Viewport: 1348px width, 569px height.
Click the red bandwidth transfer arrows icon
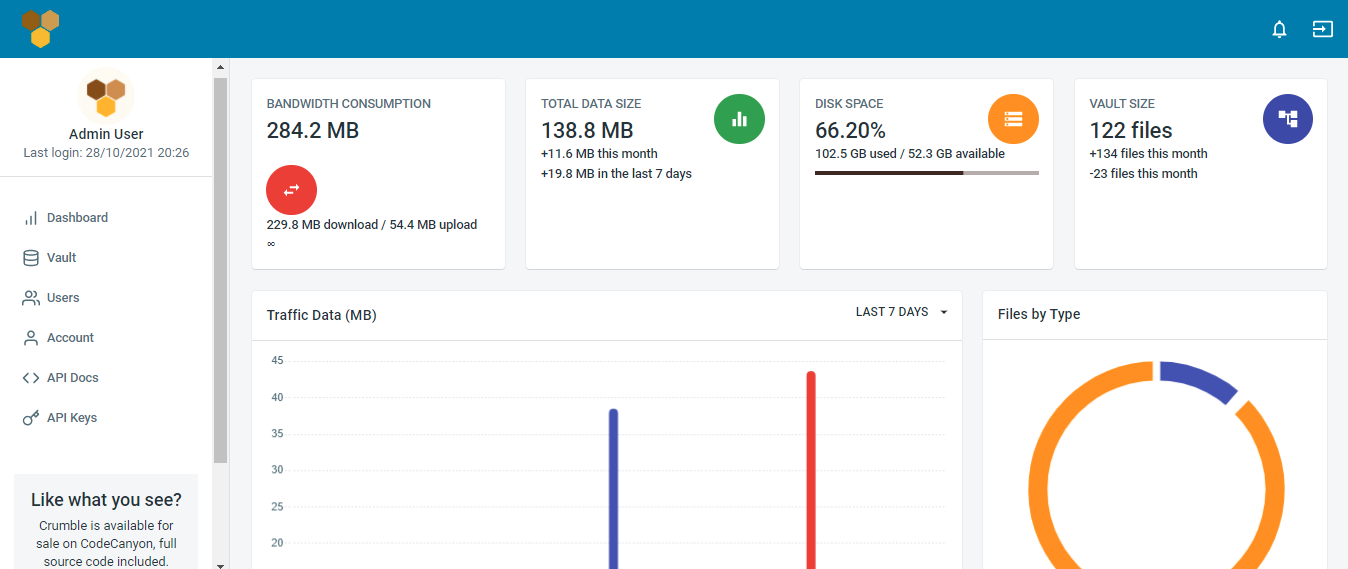click(291, 190)
